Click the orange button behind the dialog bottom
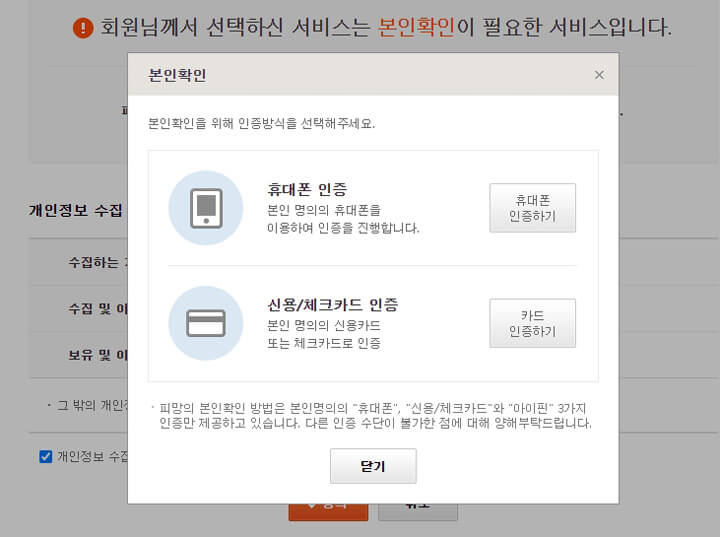Screen dimensions: 720x537 (328, 512)
